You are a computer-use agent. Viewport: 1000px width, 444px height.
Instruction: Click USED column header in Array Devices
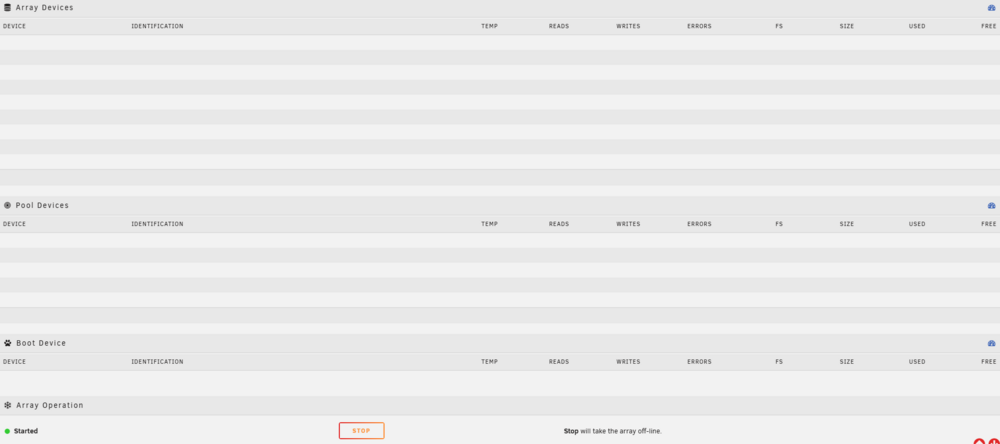pos(917,26)
